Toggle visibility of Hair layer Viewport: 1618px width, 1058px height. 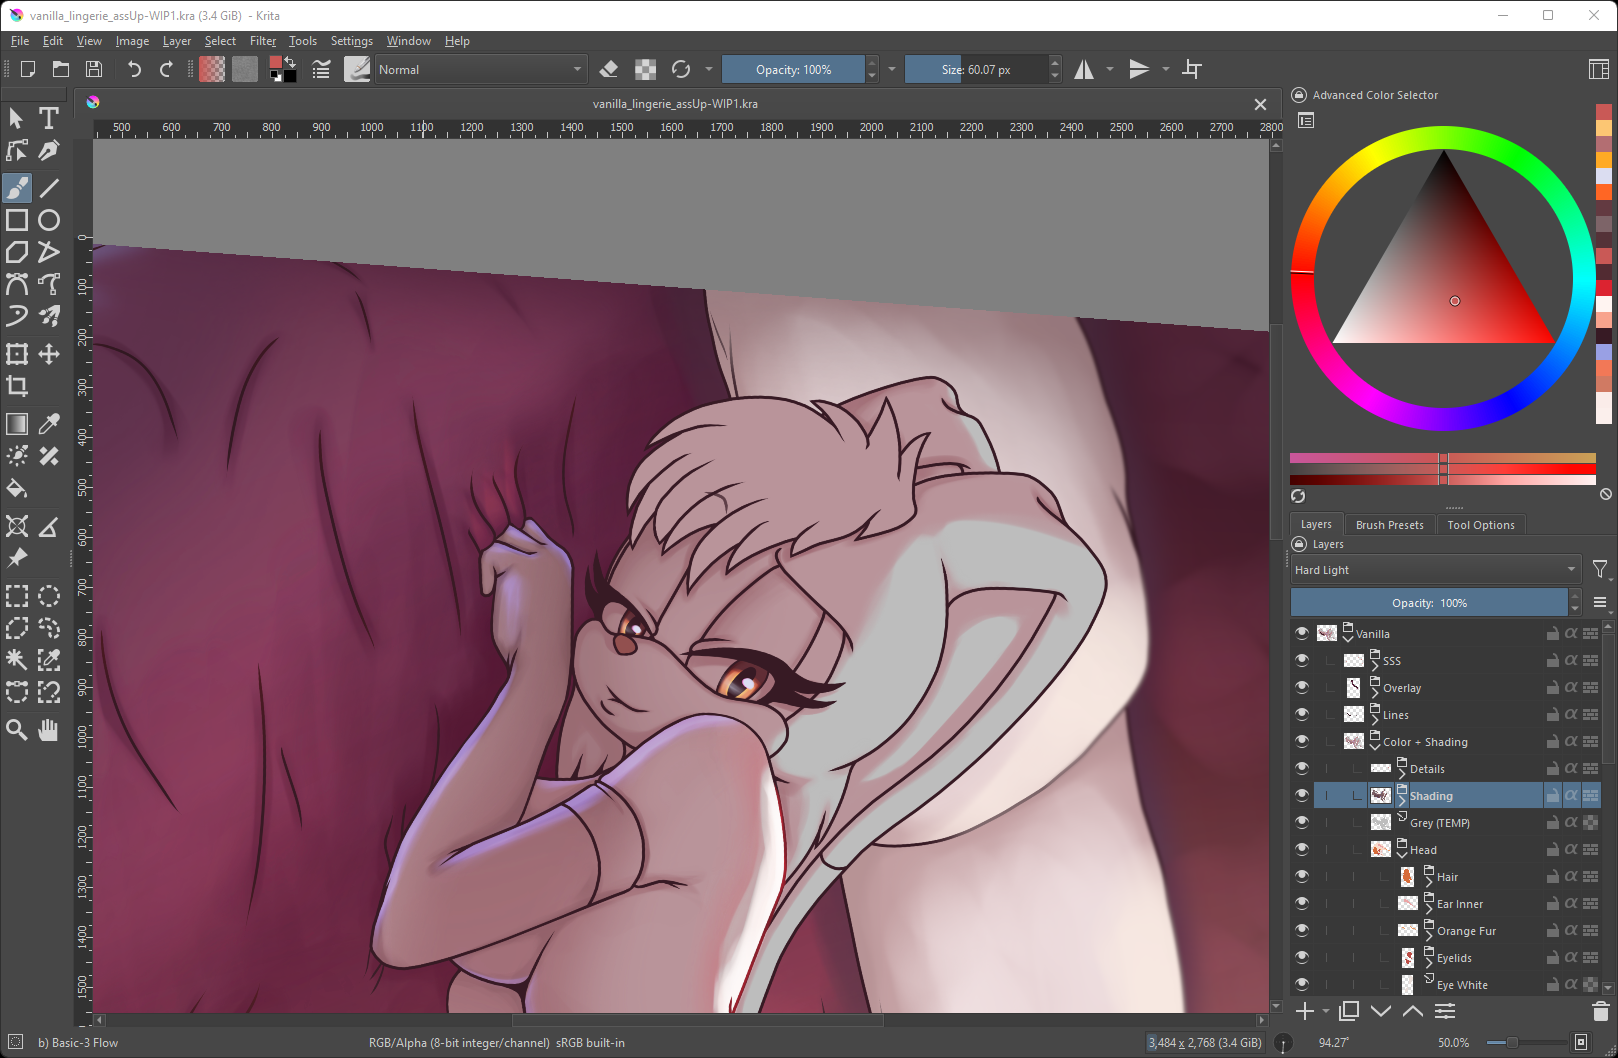pos(1301,876)
